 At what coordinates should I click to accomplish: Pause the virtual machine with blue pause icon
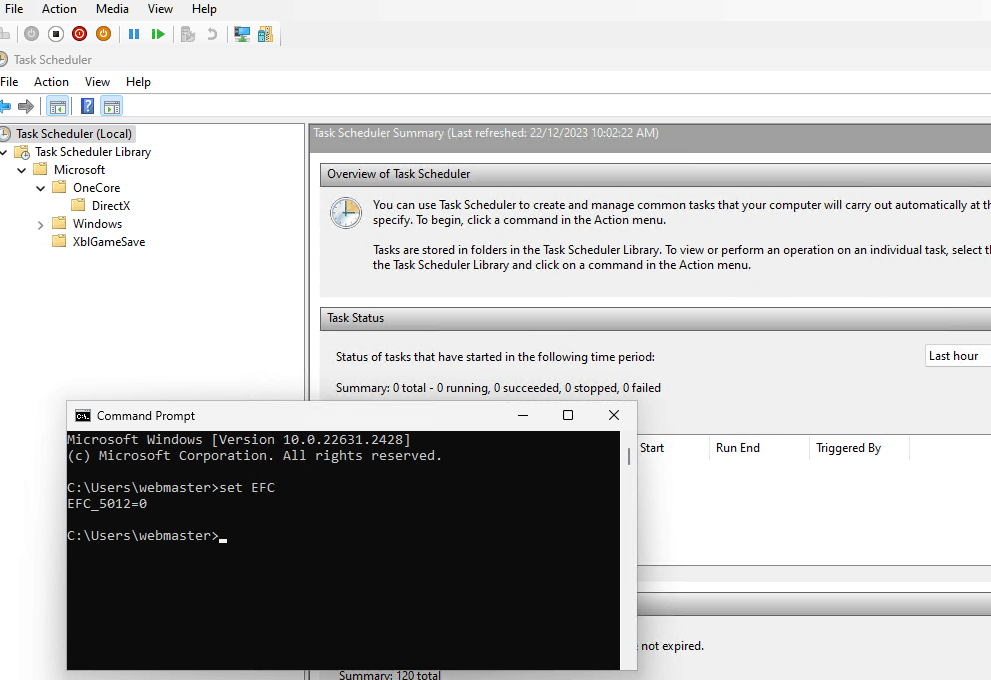click(134, 34)
